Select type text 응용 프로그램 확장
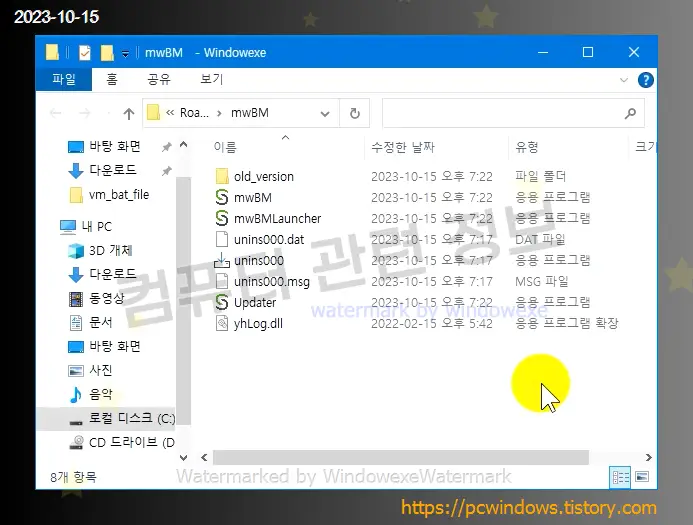The width and height of the screenshot is (693, 525). (x=567, y=323)
